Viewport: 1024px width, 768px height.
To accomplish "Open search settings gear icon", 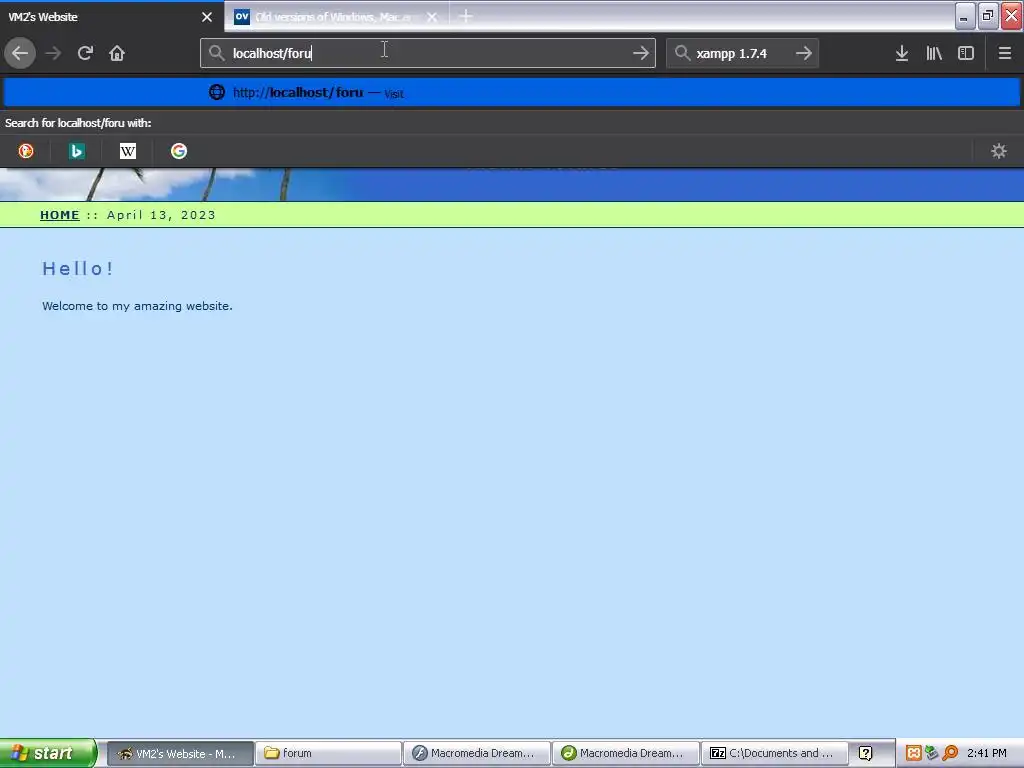I will (999, 152).
